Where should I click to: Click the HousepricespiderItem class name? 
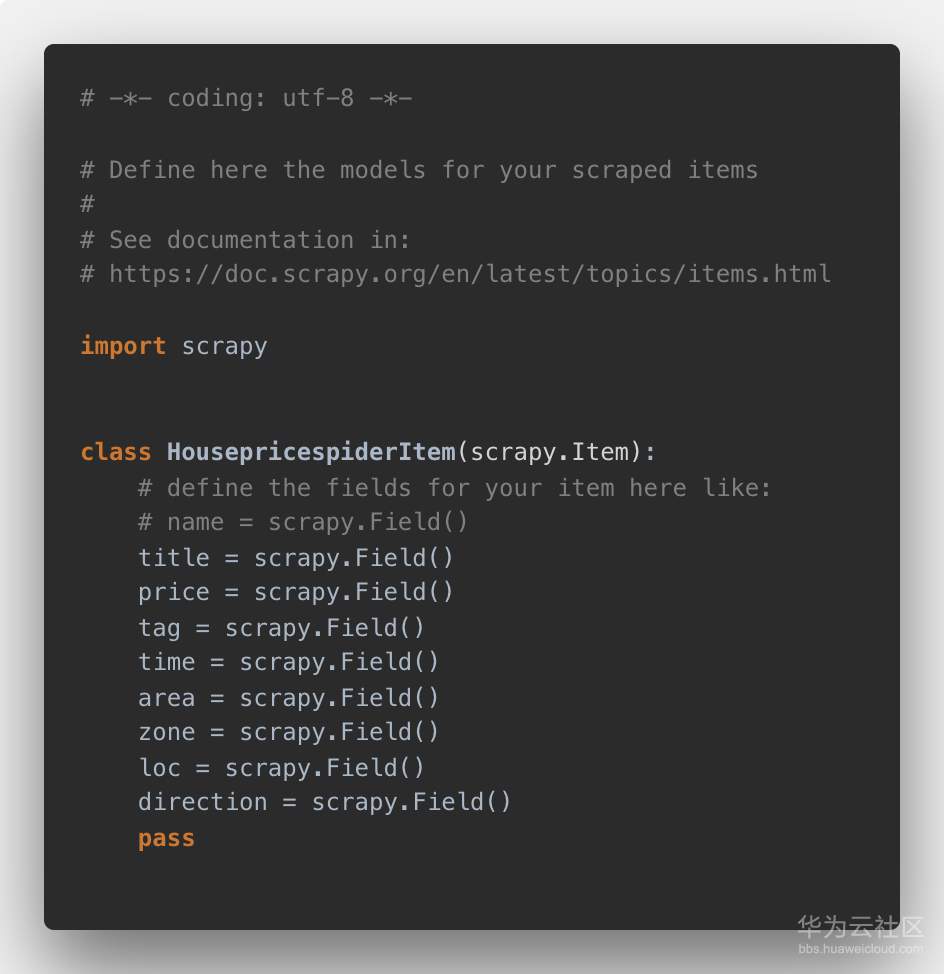(x=311, y=452)
